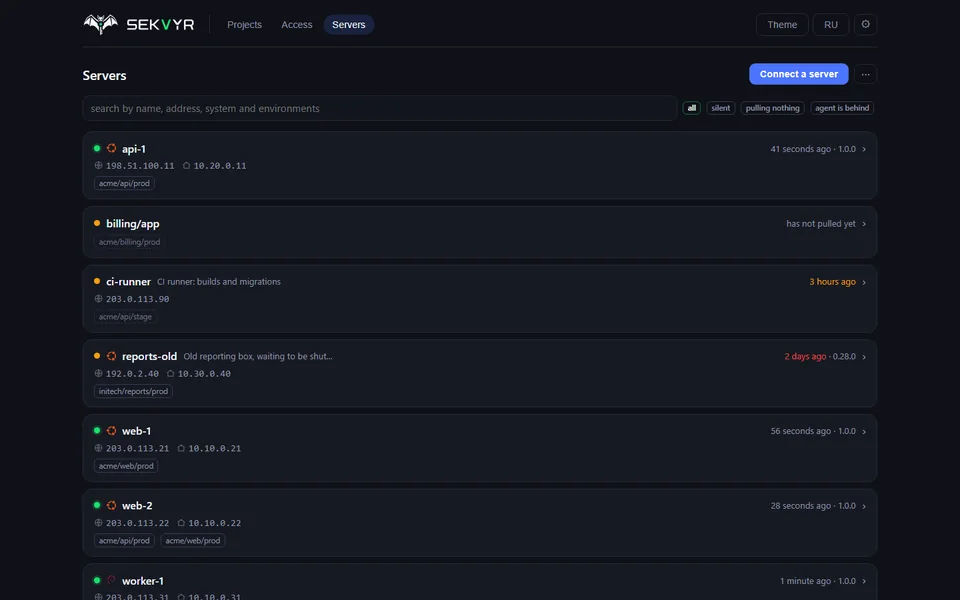Click the 'CI runner: builds and migrations' description
Viewport: 960px width, 600px height.
(x=219, y=282)
